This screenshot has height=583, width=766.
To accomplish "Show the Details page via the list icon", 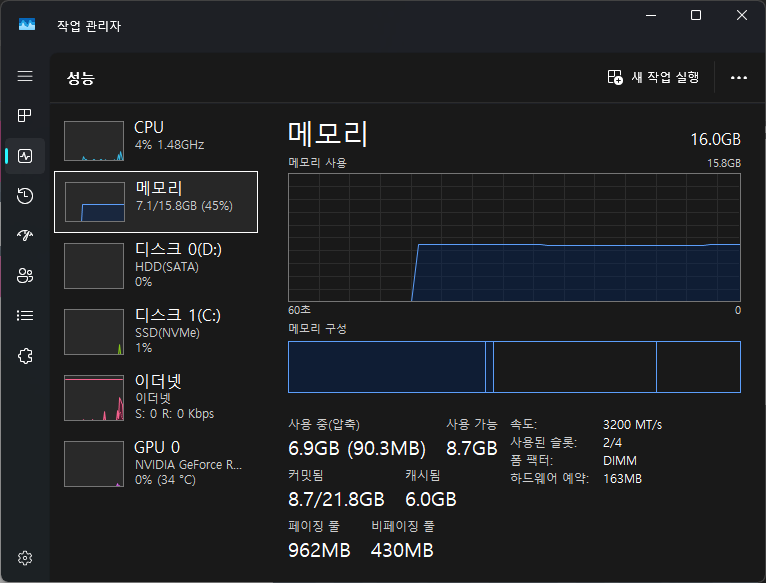I will point(25,315).
